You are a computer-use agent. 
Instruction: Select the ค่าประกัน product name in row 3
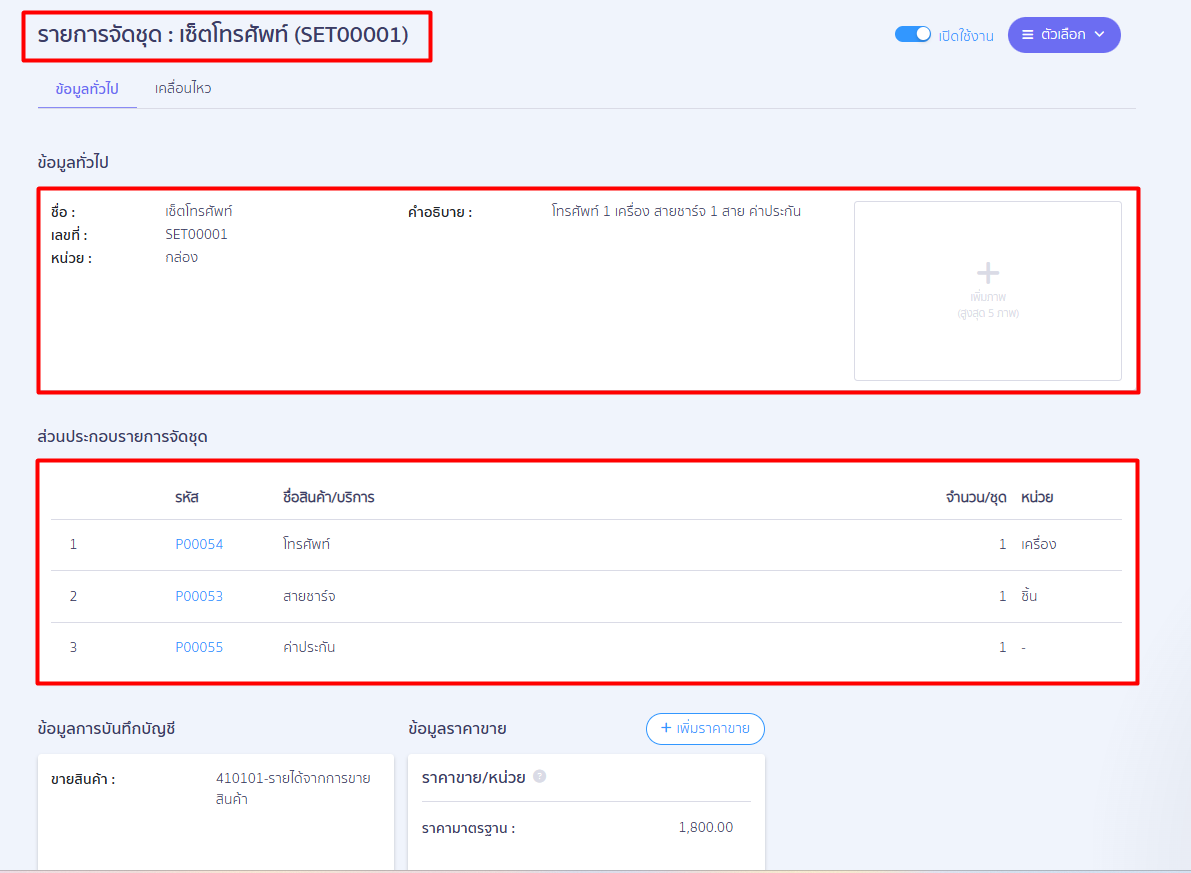click(309, 648)
